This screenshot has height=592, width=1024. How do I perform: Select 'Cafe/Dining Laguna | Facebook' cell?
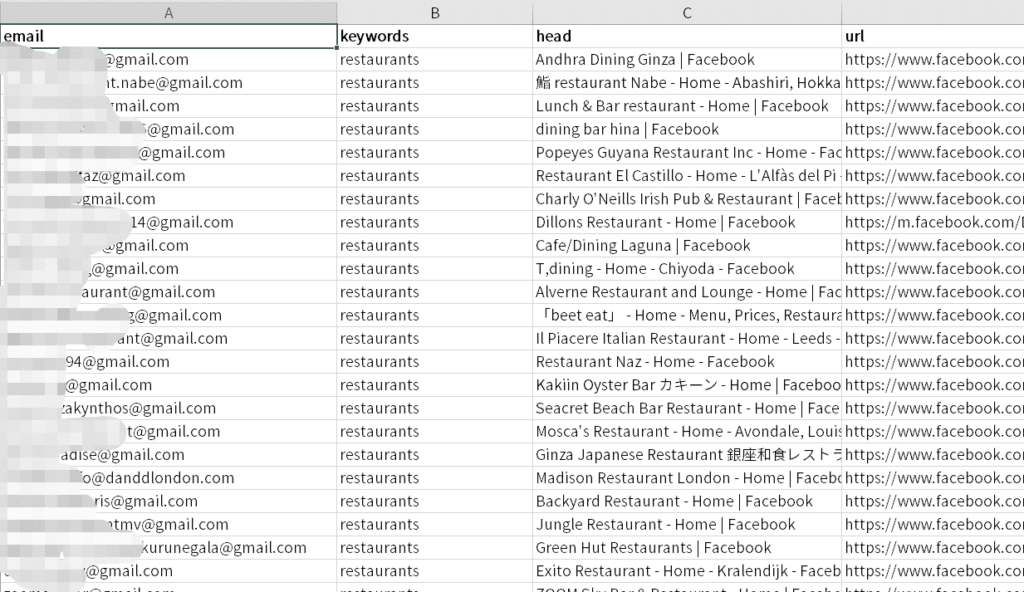(x=687, y=246)
